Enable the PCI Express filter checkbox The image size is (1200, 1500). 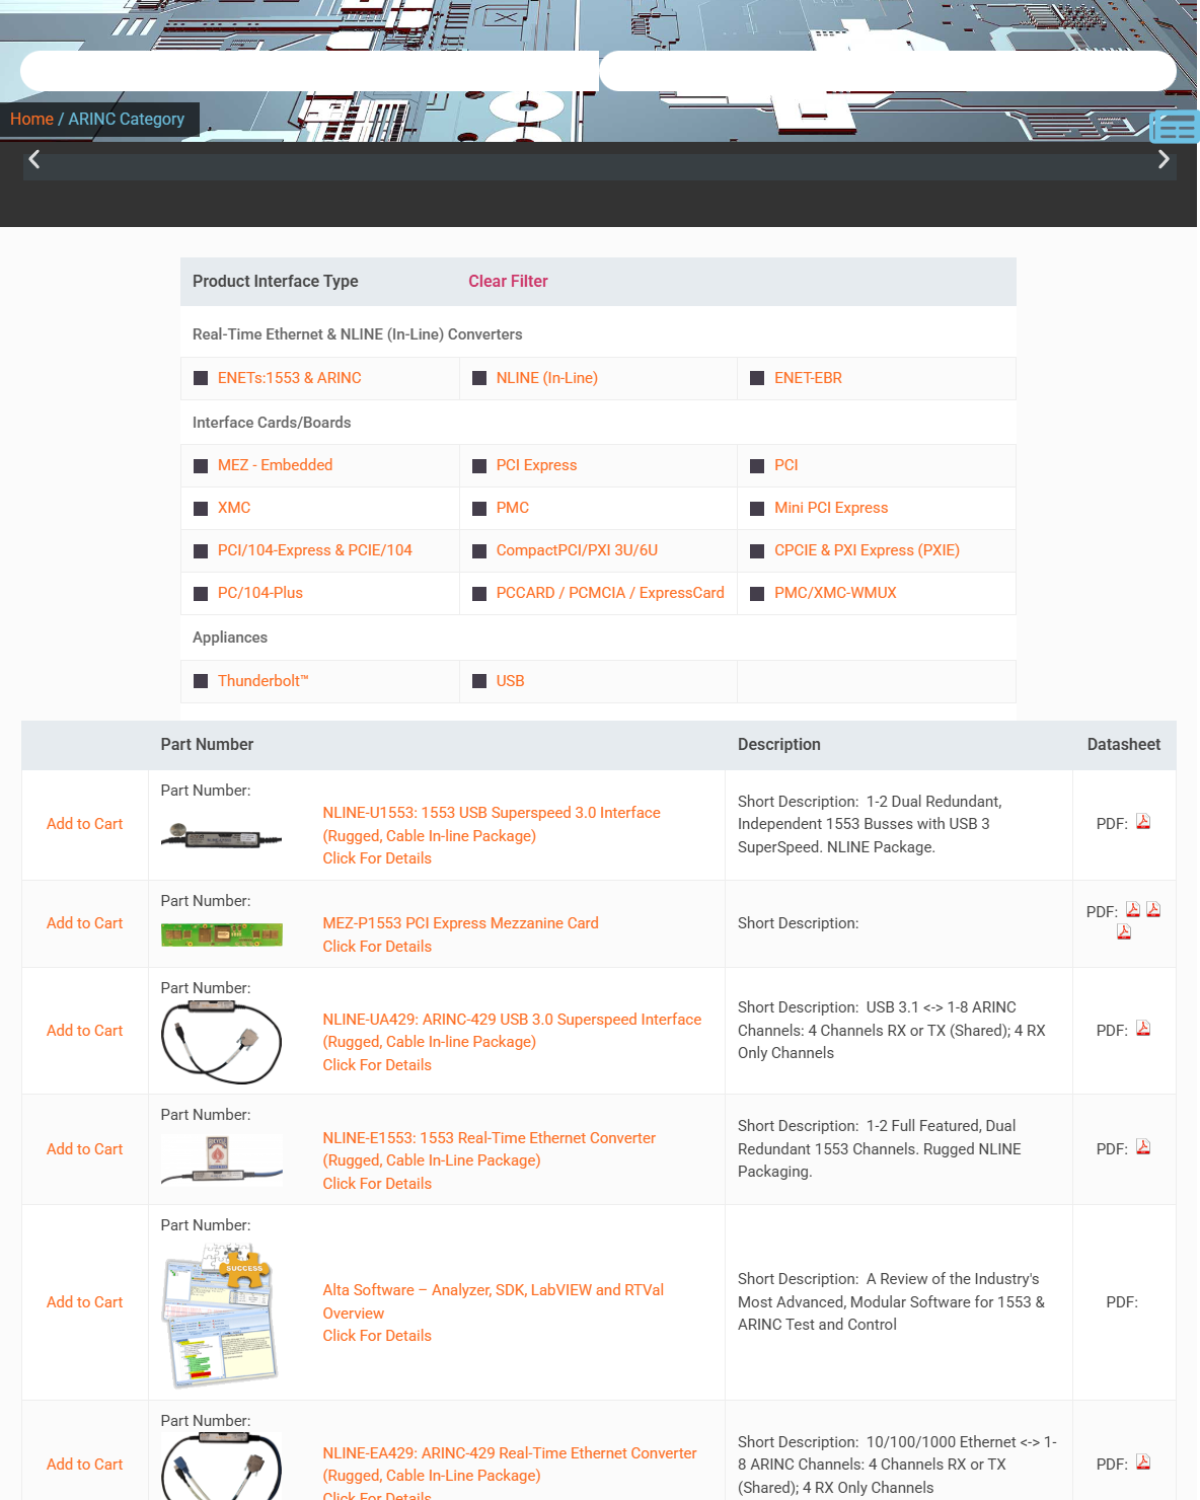coord(479,466)
